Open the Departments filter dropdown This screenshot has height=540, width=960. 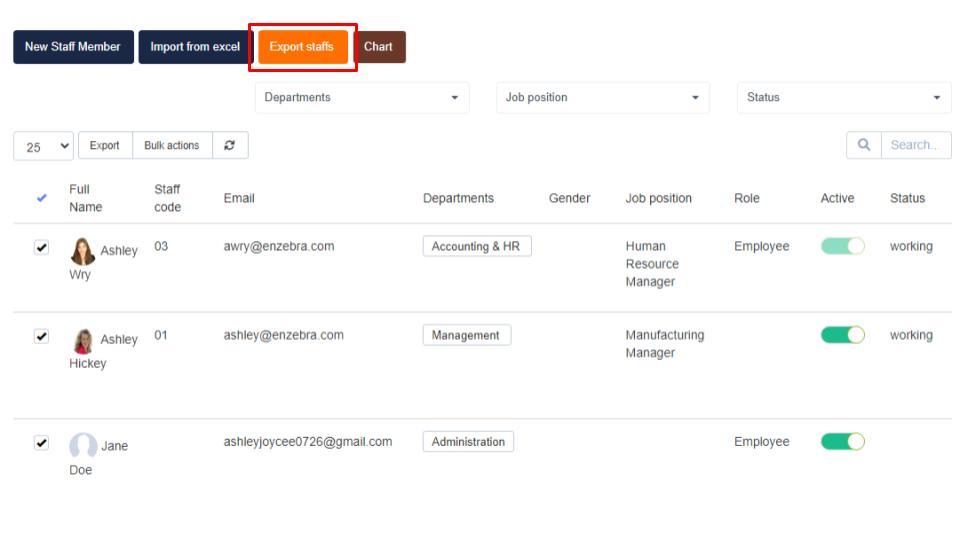362,97
